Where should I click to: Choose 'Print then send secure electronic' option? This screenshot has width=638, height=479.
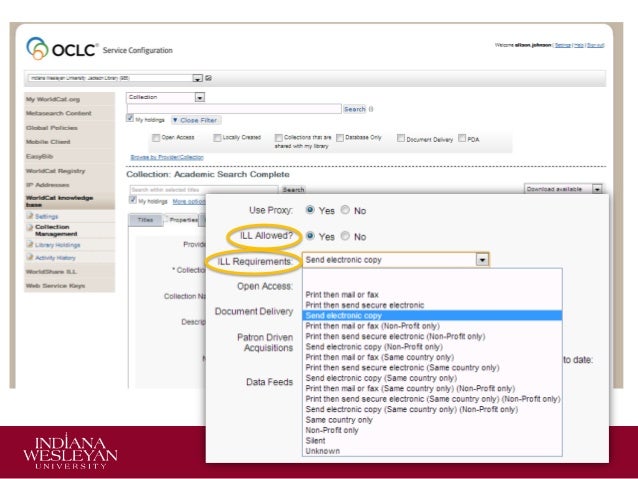pyautogui.click(x=365, y=305)
